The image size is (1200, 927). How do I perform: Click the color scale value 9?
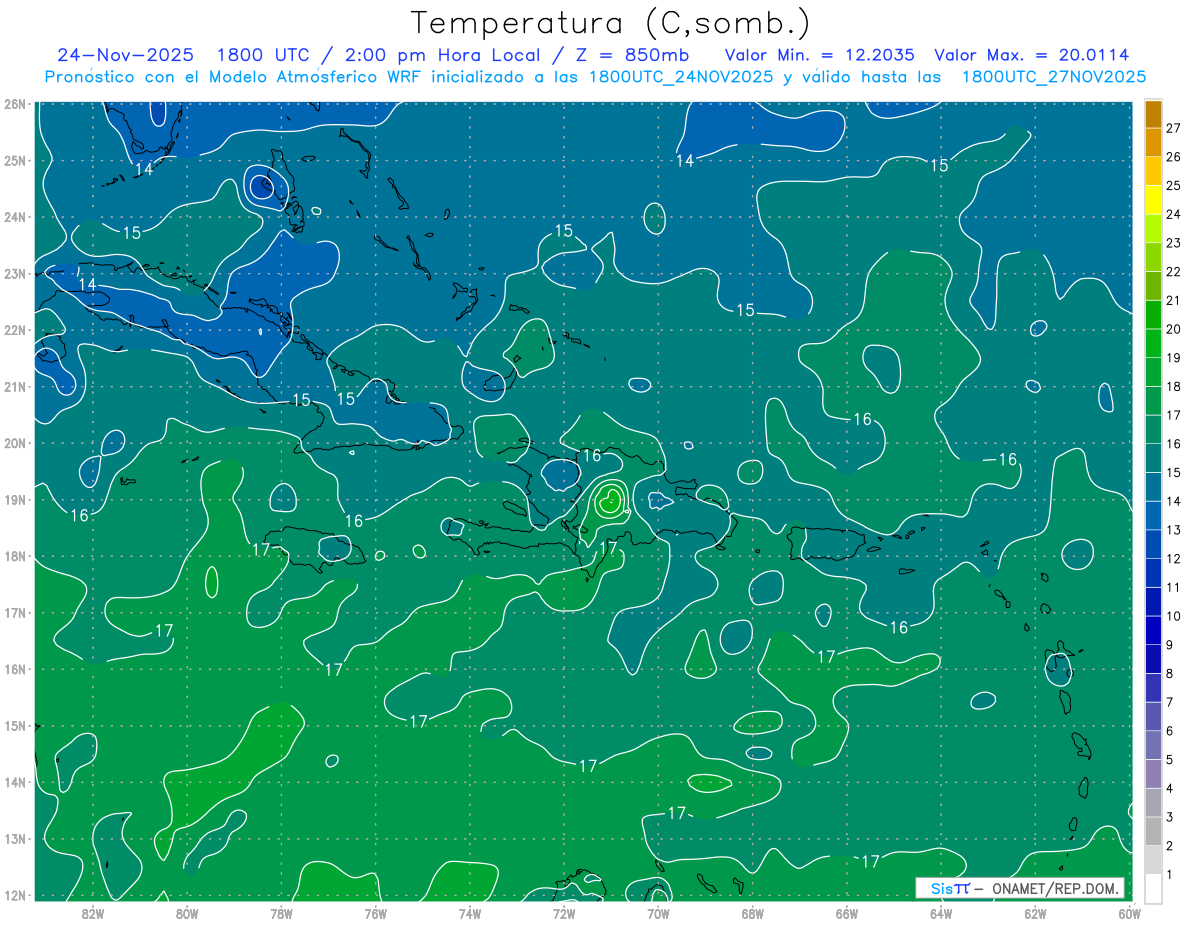(x=1170, y=645)
